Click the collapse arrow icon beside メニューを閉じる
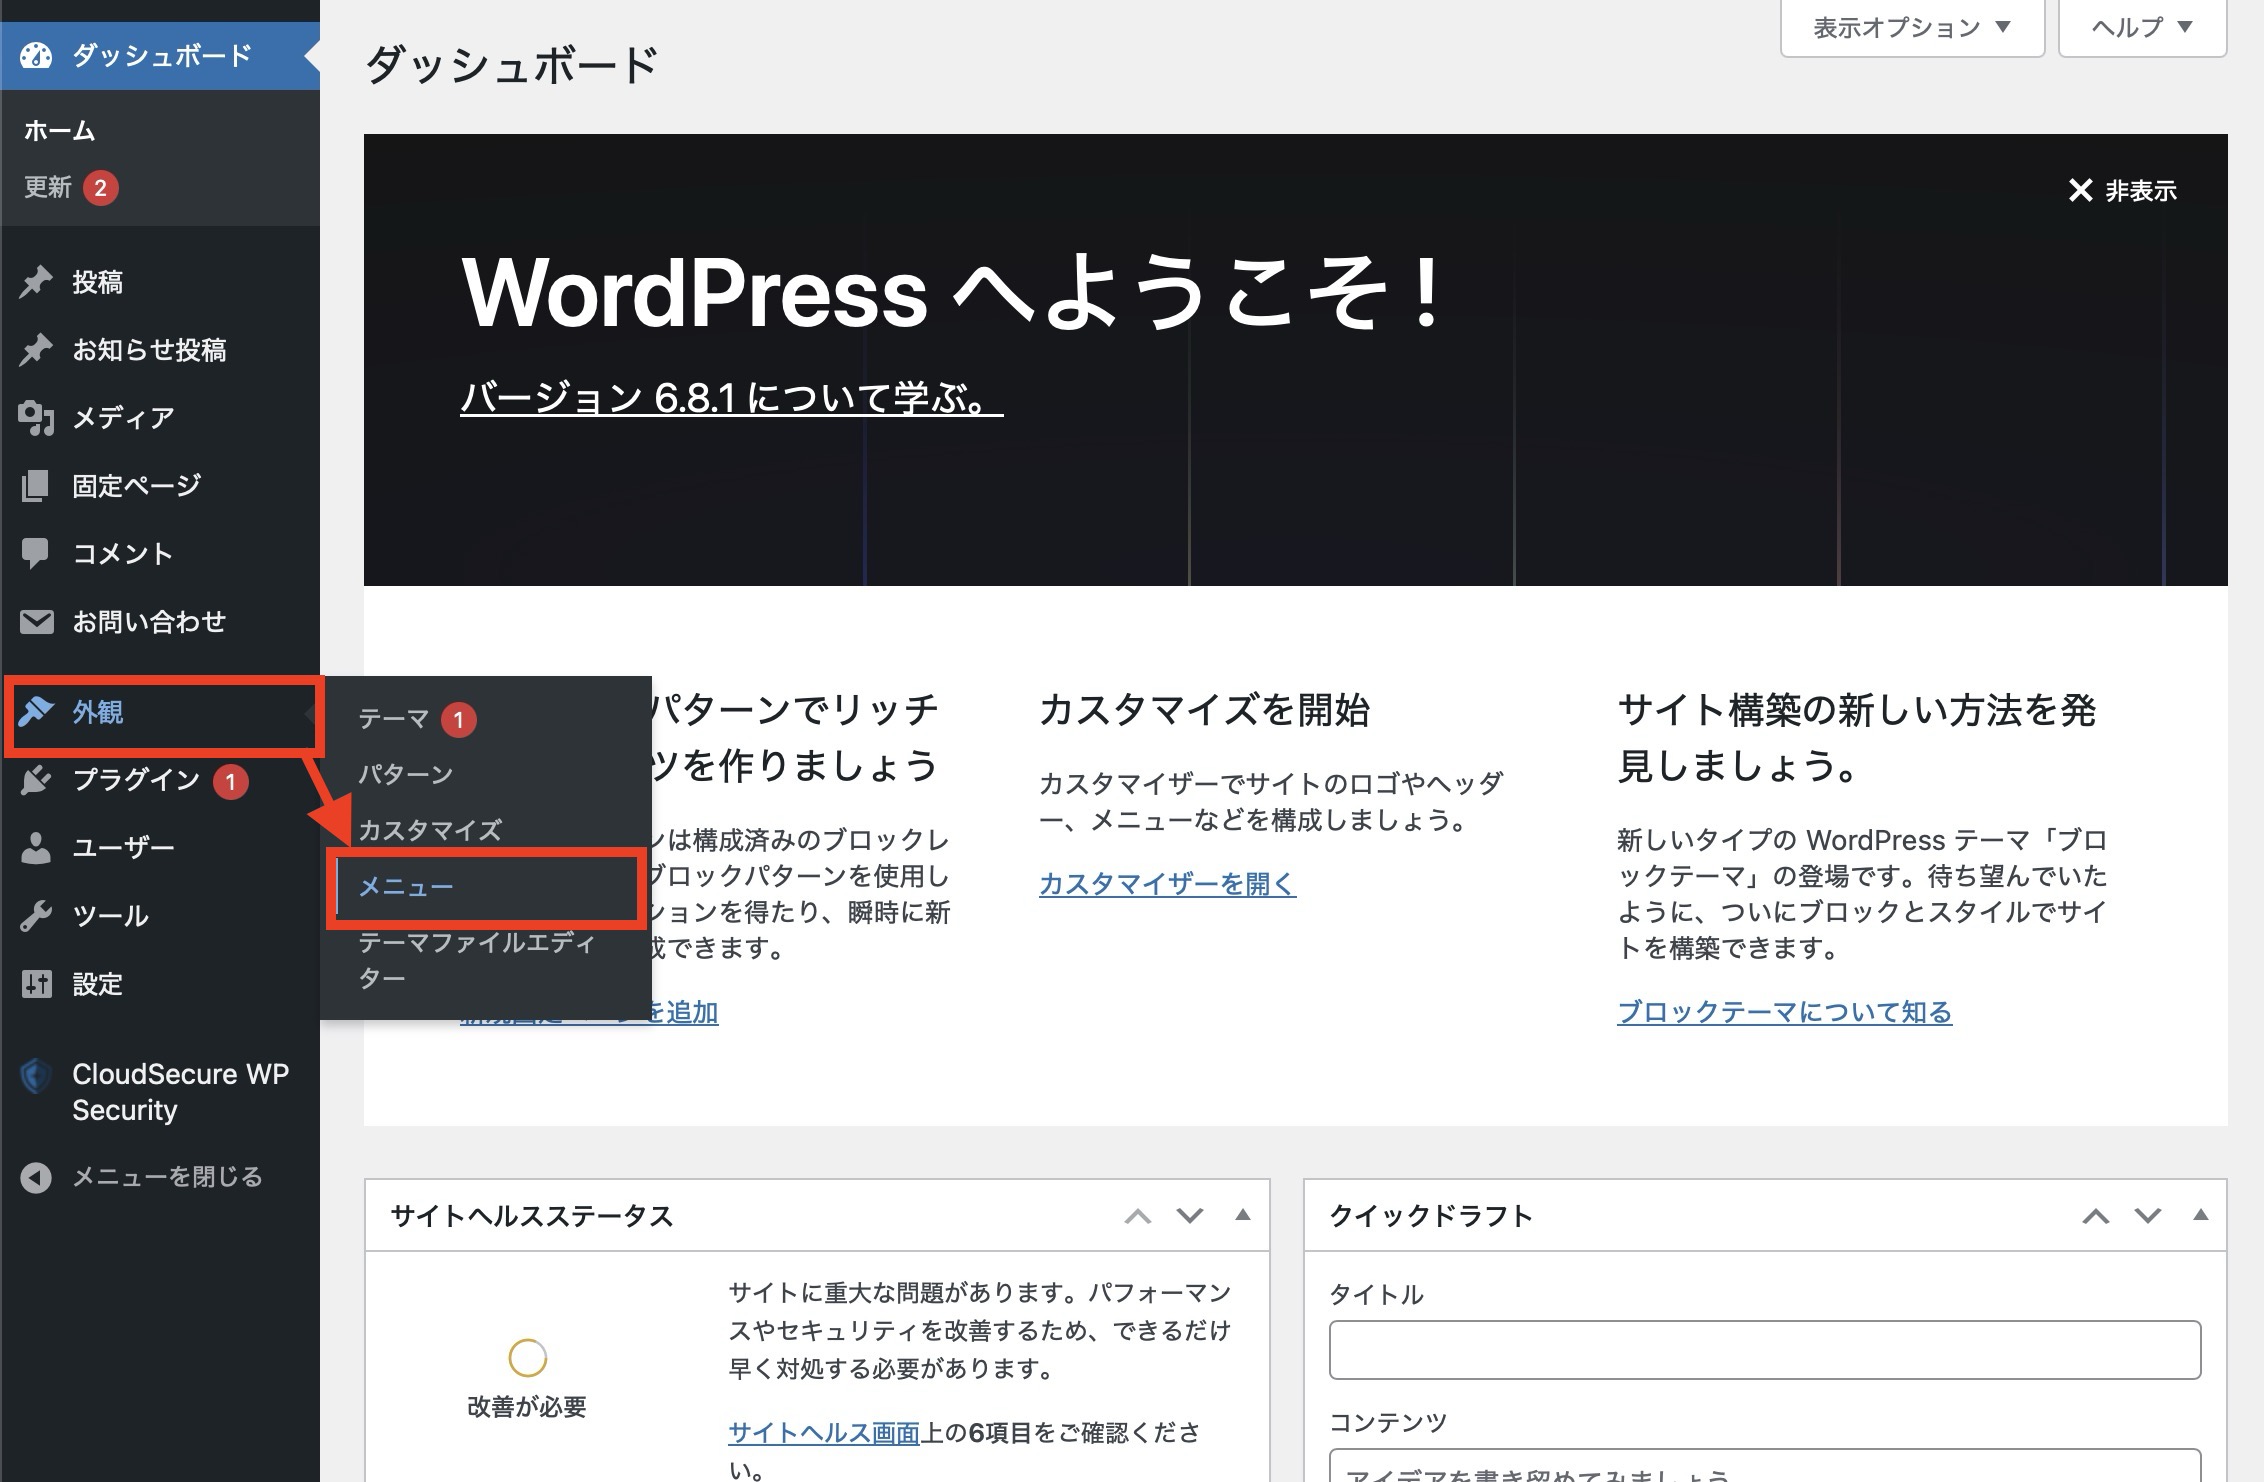This screenshot has height=1482, width=2264. tap(36, 1177)
